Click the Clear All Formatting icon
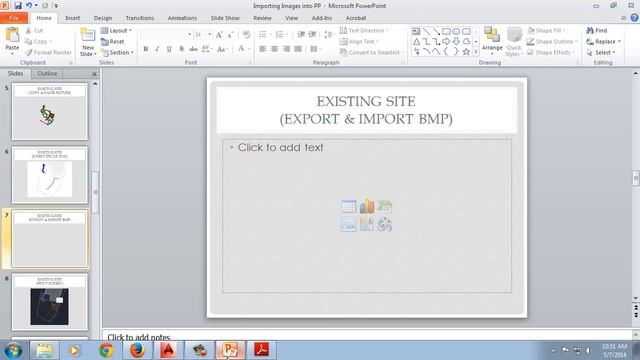 (x=246, y=35)
